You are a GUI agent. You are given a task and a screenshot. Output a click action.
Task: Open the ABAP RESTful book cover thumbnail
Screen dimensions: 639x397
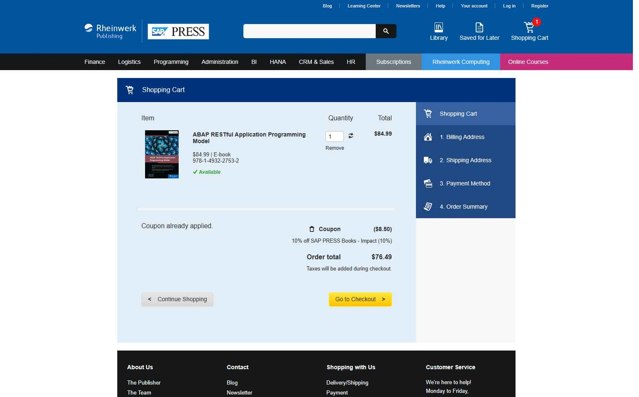(162, 154)
